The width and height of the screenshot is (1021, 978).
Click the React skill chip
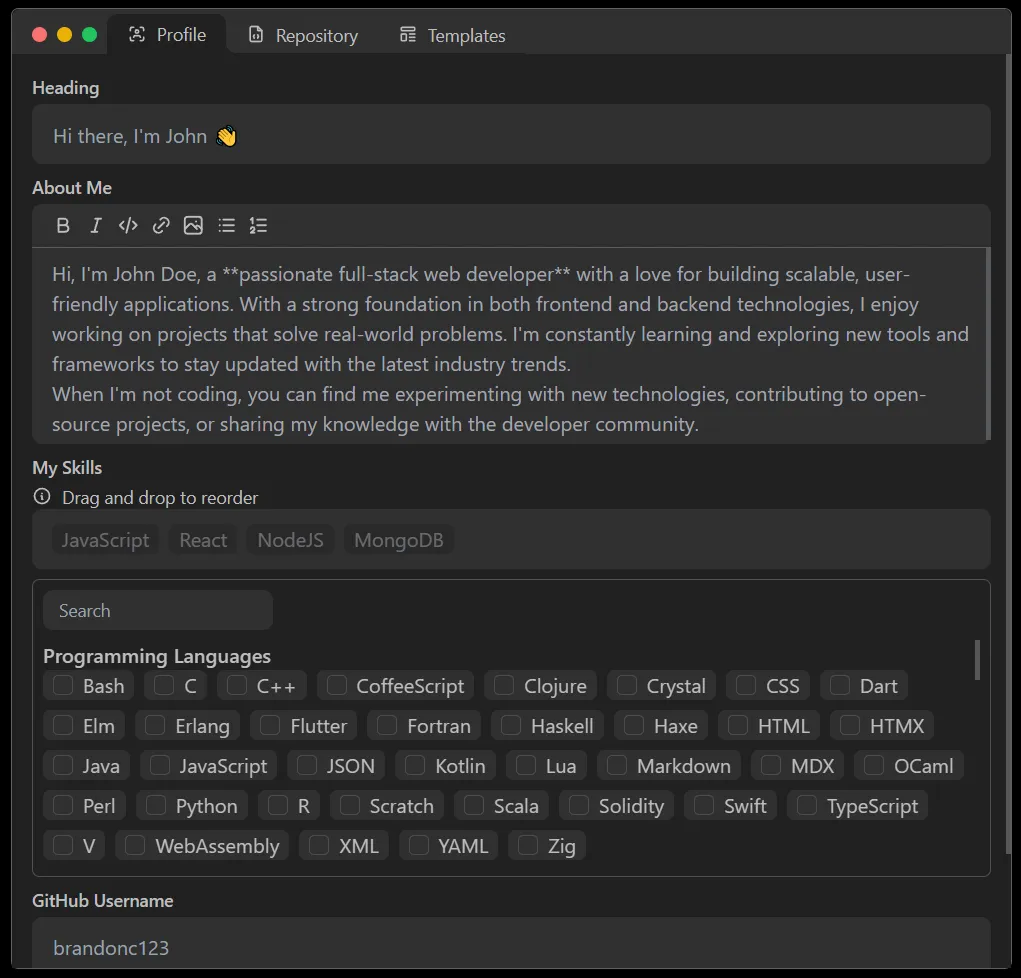[203, 539]
